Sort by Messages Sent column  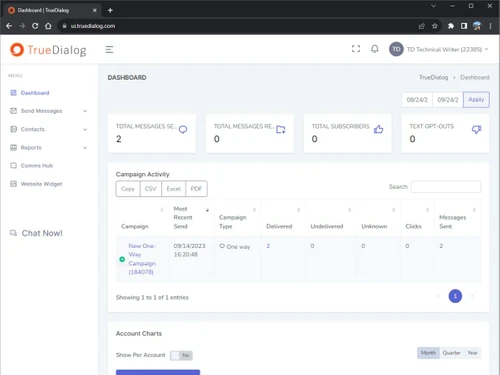point(458,218)
